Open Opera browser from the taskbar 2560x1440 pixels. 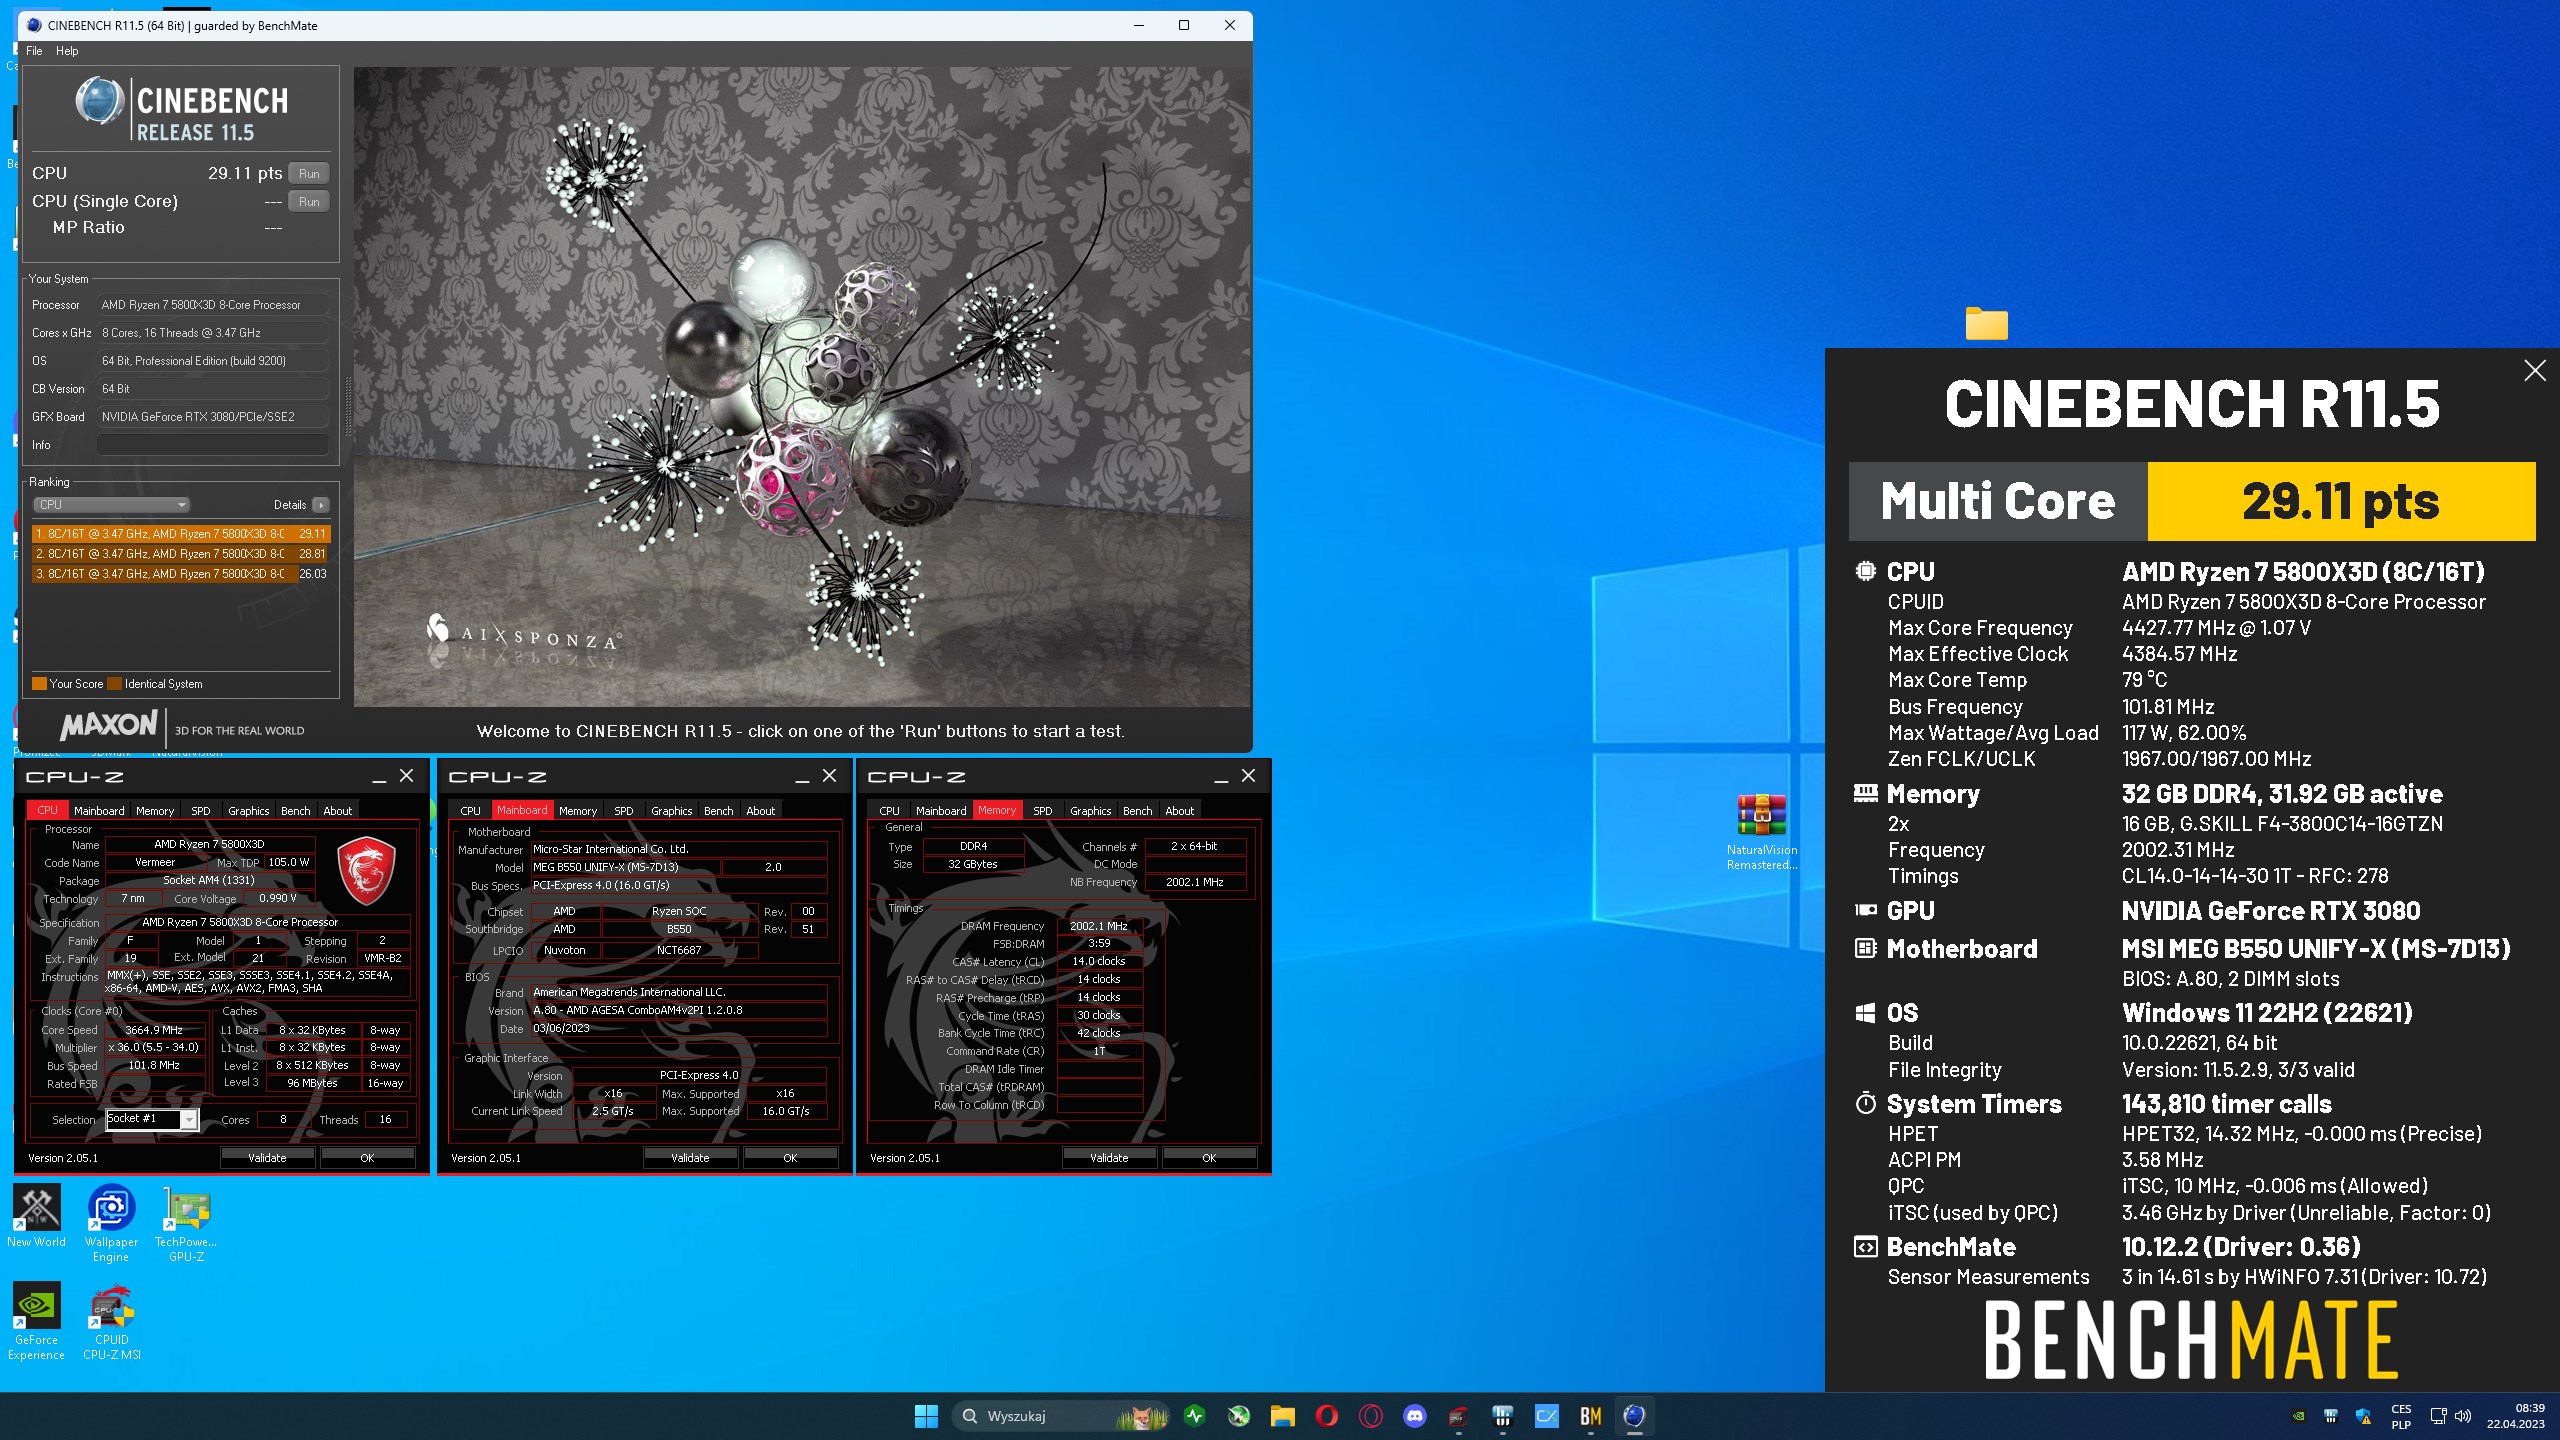tap(1327, 1416)
